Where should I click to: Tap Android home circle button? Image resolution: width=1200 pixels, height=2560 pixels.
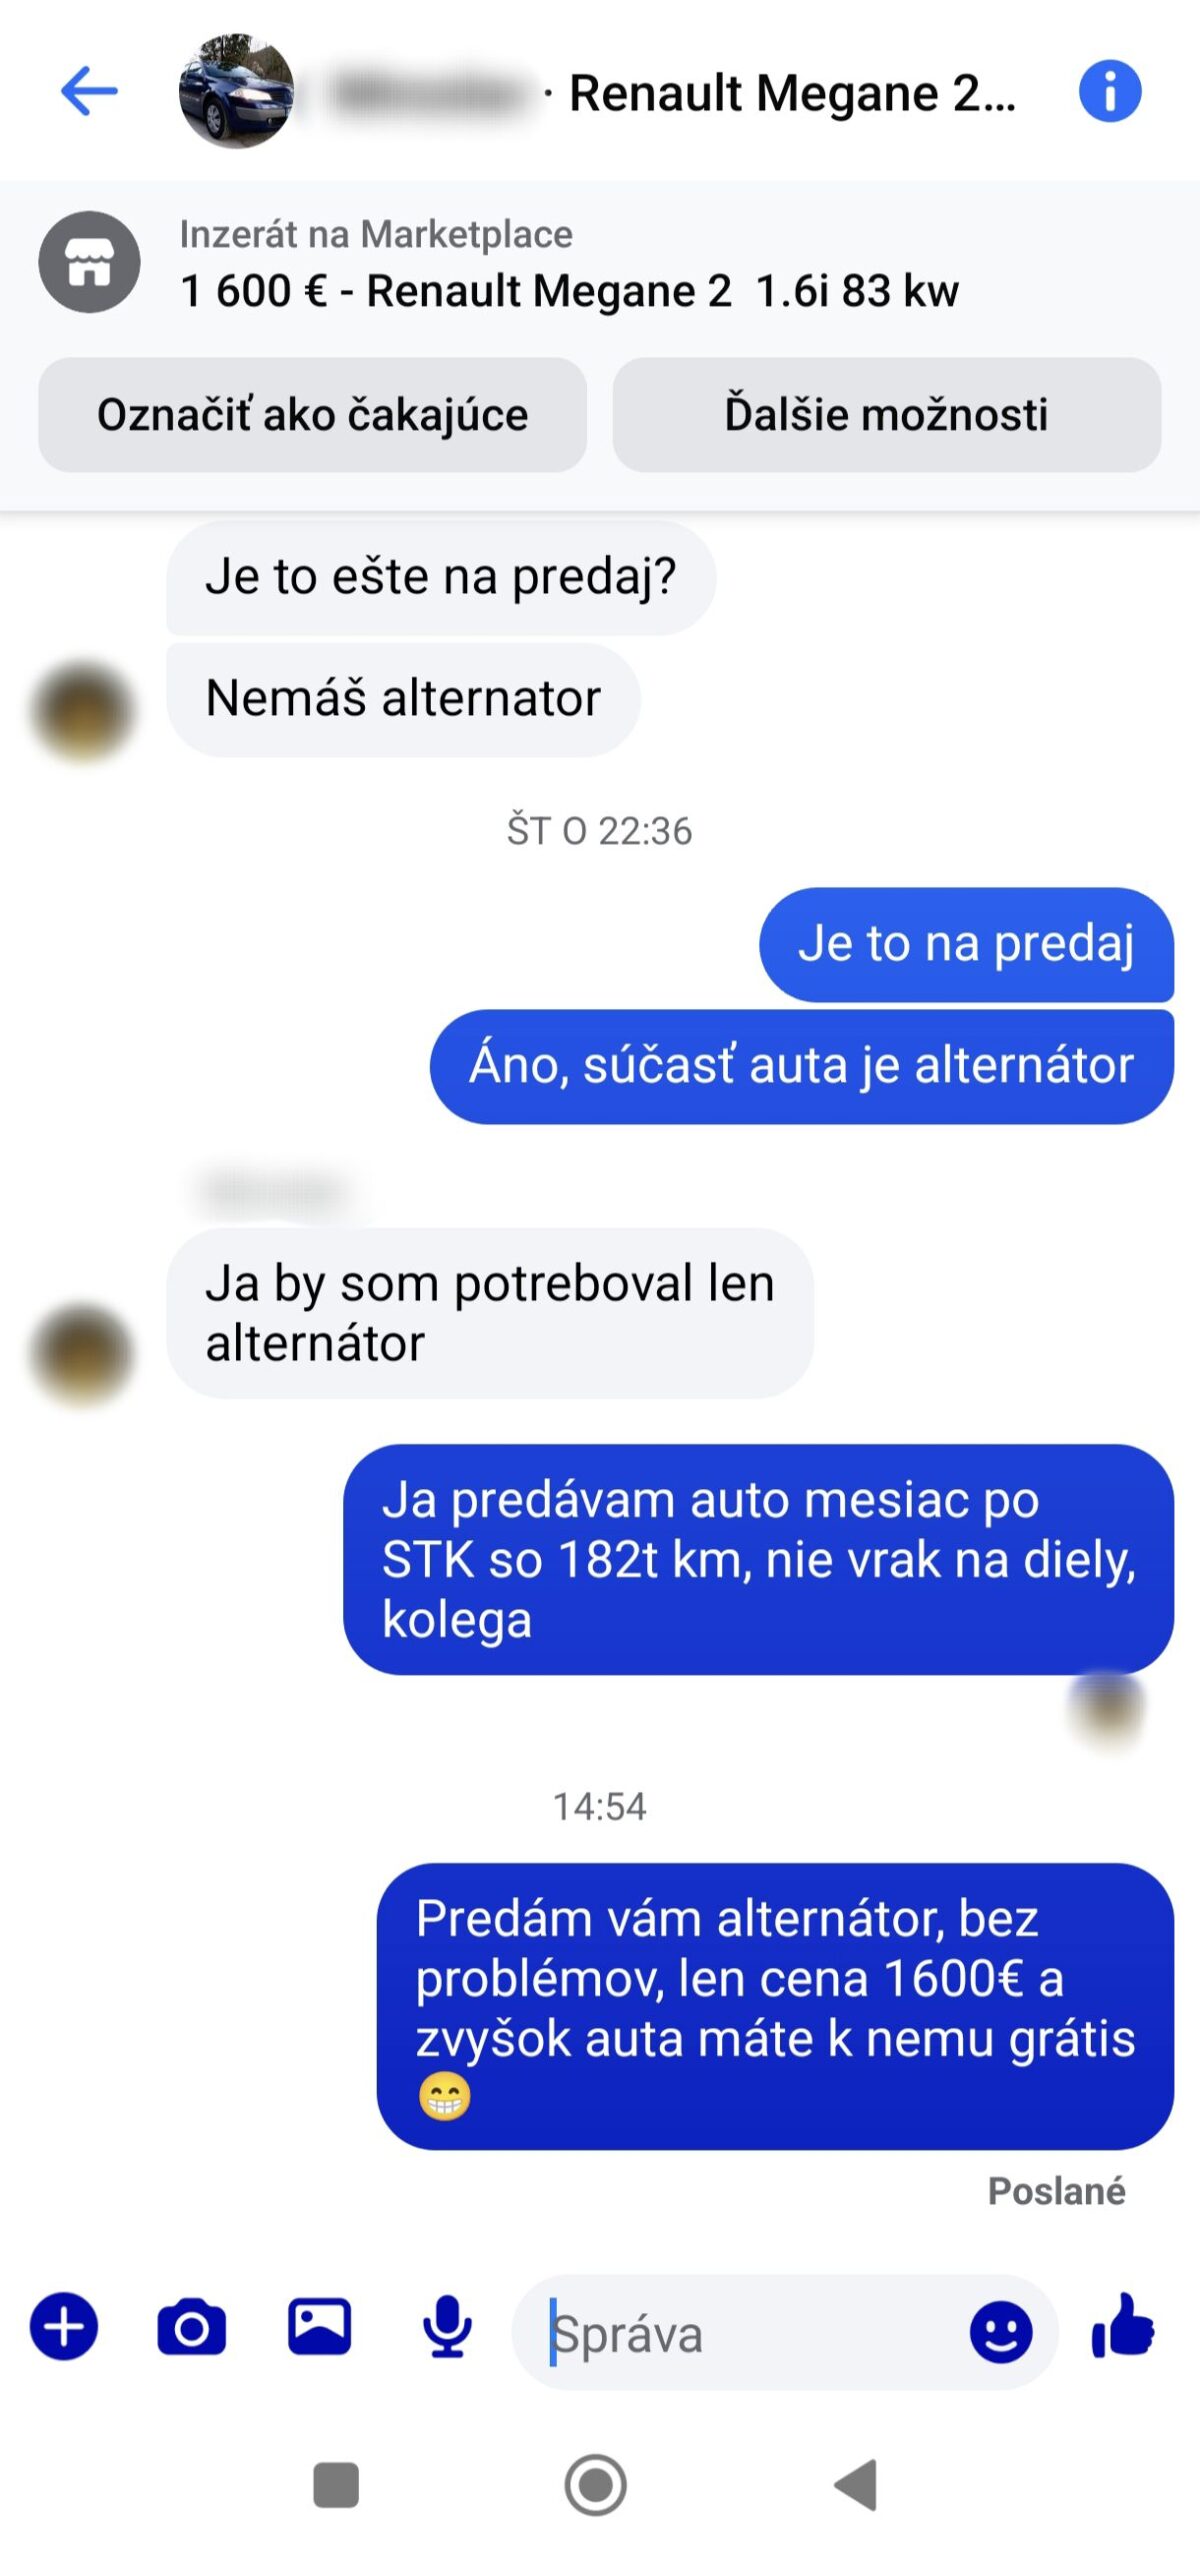596,2485
